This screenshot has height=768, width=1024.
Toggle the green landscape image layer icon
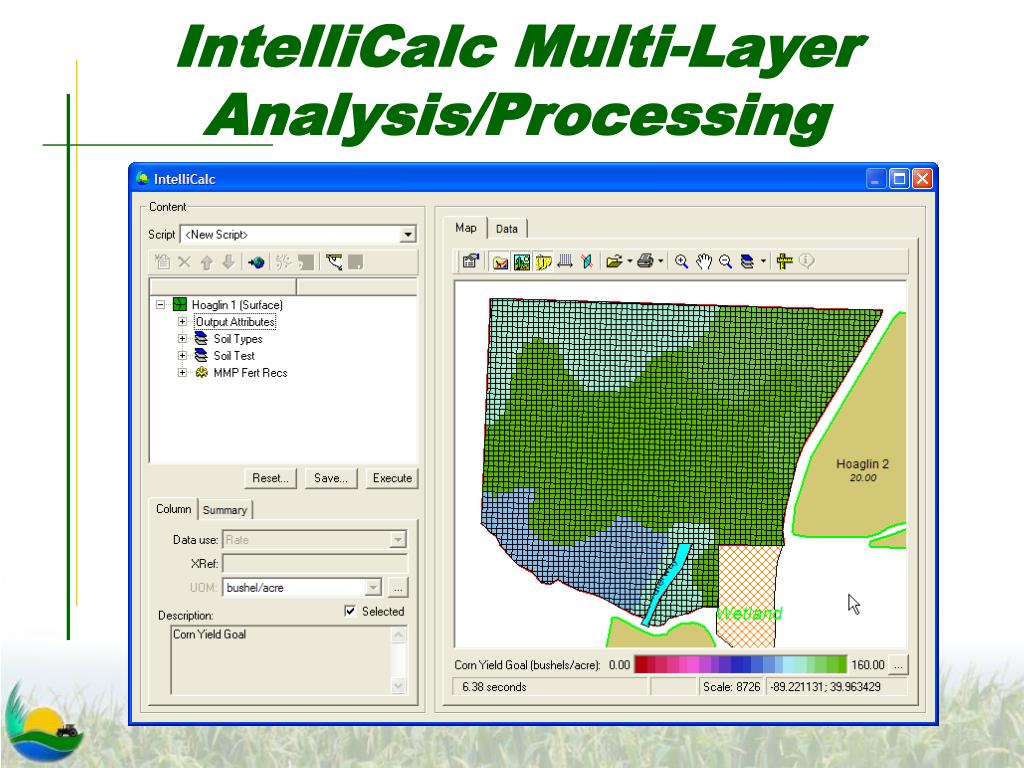522,263
